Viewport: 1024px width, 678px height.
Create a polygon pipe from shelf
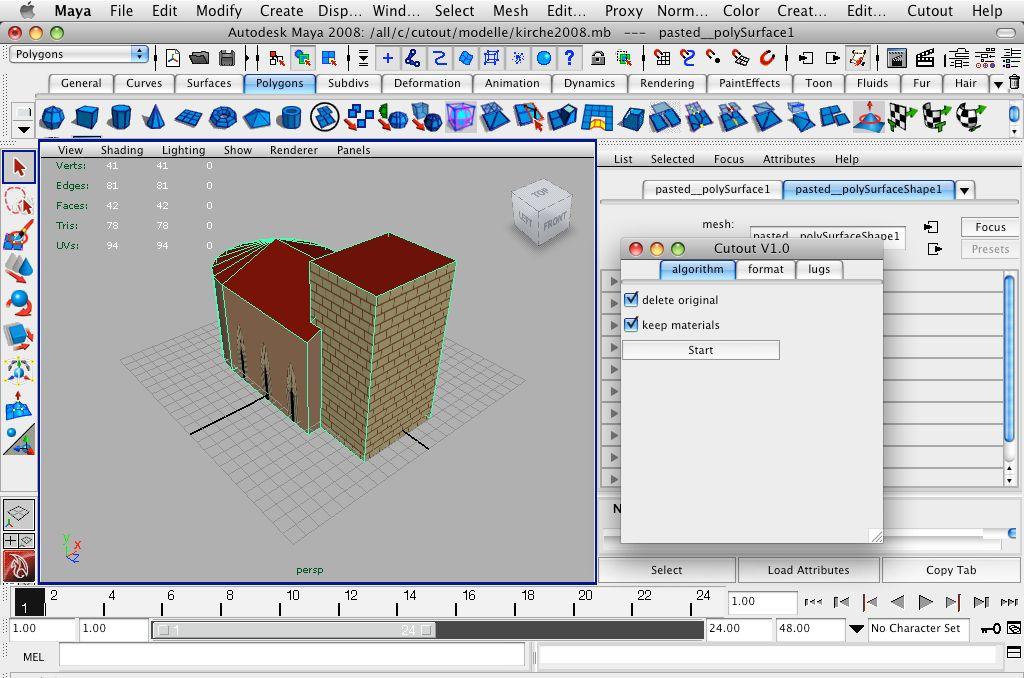click(x=289, y=118)
